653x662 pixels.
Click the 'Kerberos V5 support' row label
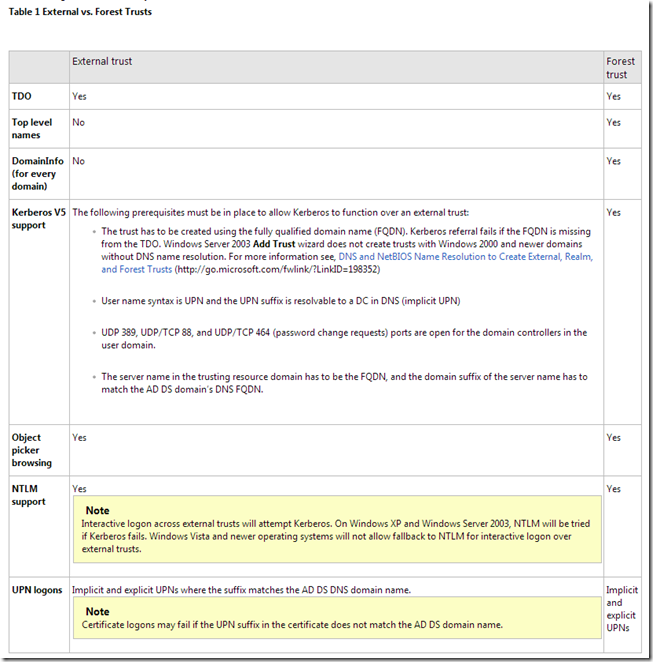39,219
